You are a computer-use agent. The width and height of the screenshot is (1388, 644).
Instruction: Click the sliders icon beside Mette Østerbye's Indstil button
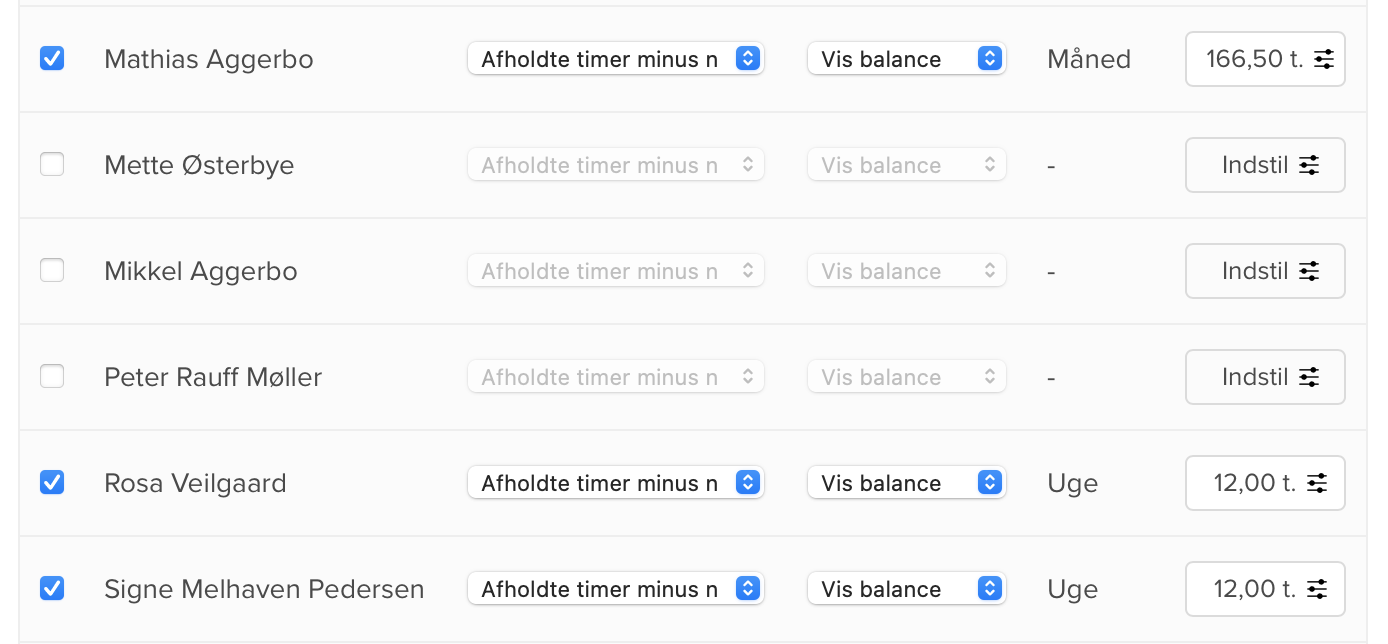[1309, 164]
